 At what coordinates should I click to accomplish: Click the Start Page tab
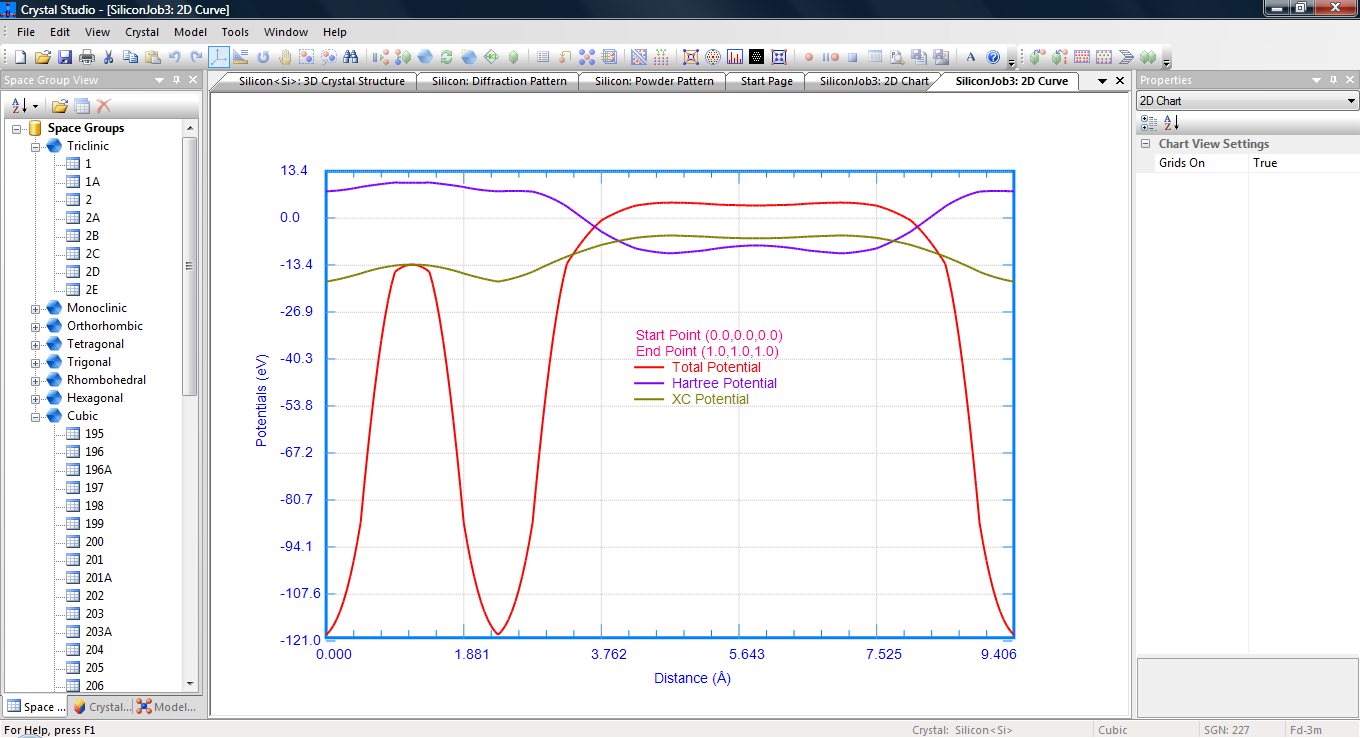766,82
